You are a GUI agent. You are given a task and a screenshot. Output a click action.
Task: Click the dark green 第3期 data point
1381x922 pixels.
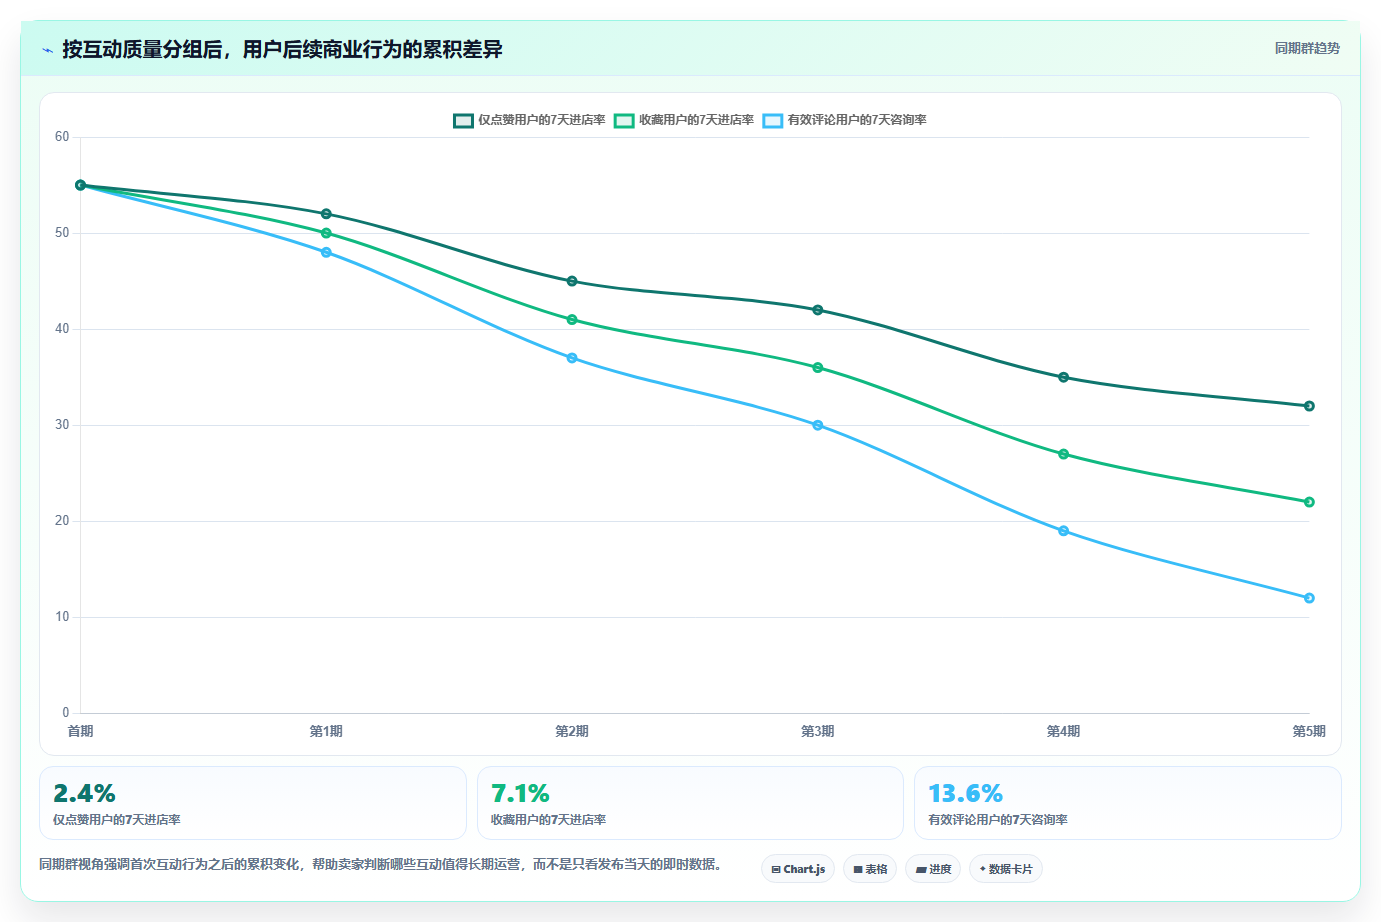pos(818,310)
